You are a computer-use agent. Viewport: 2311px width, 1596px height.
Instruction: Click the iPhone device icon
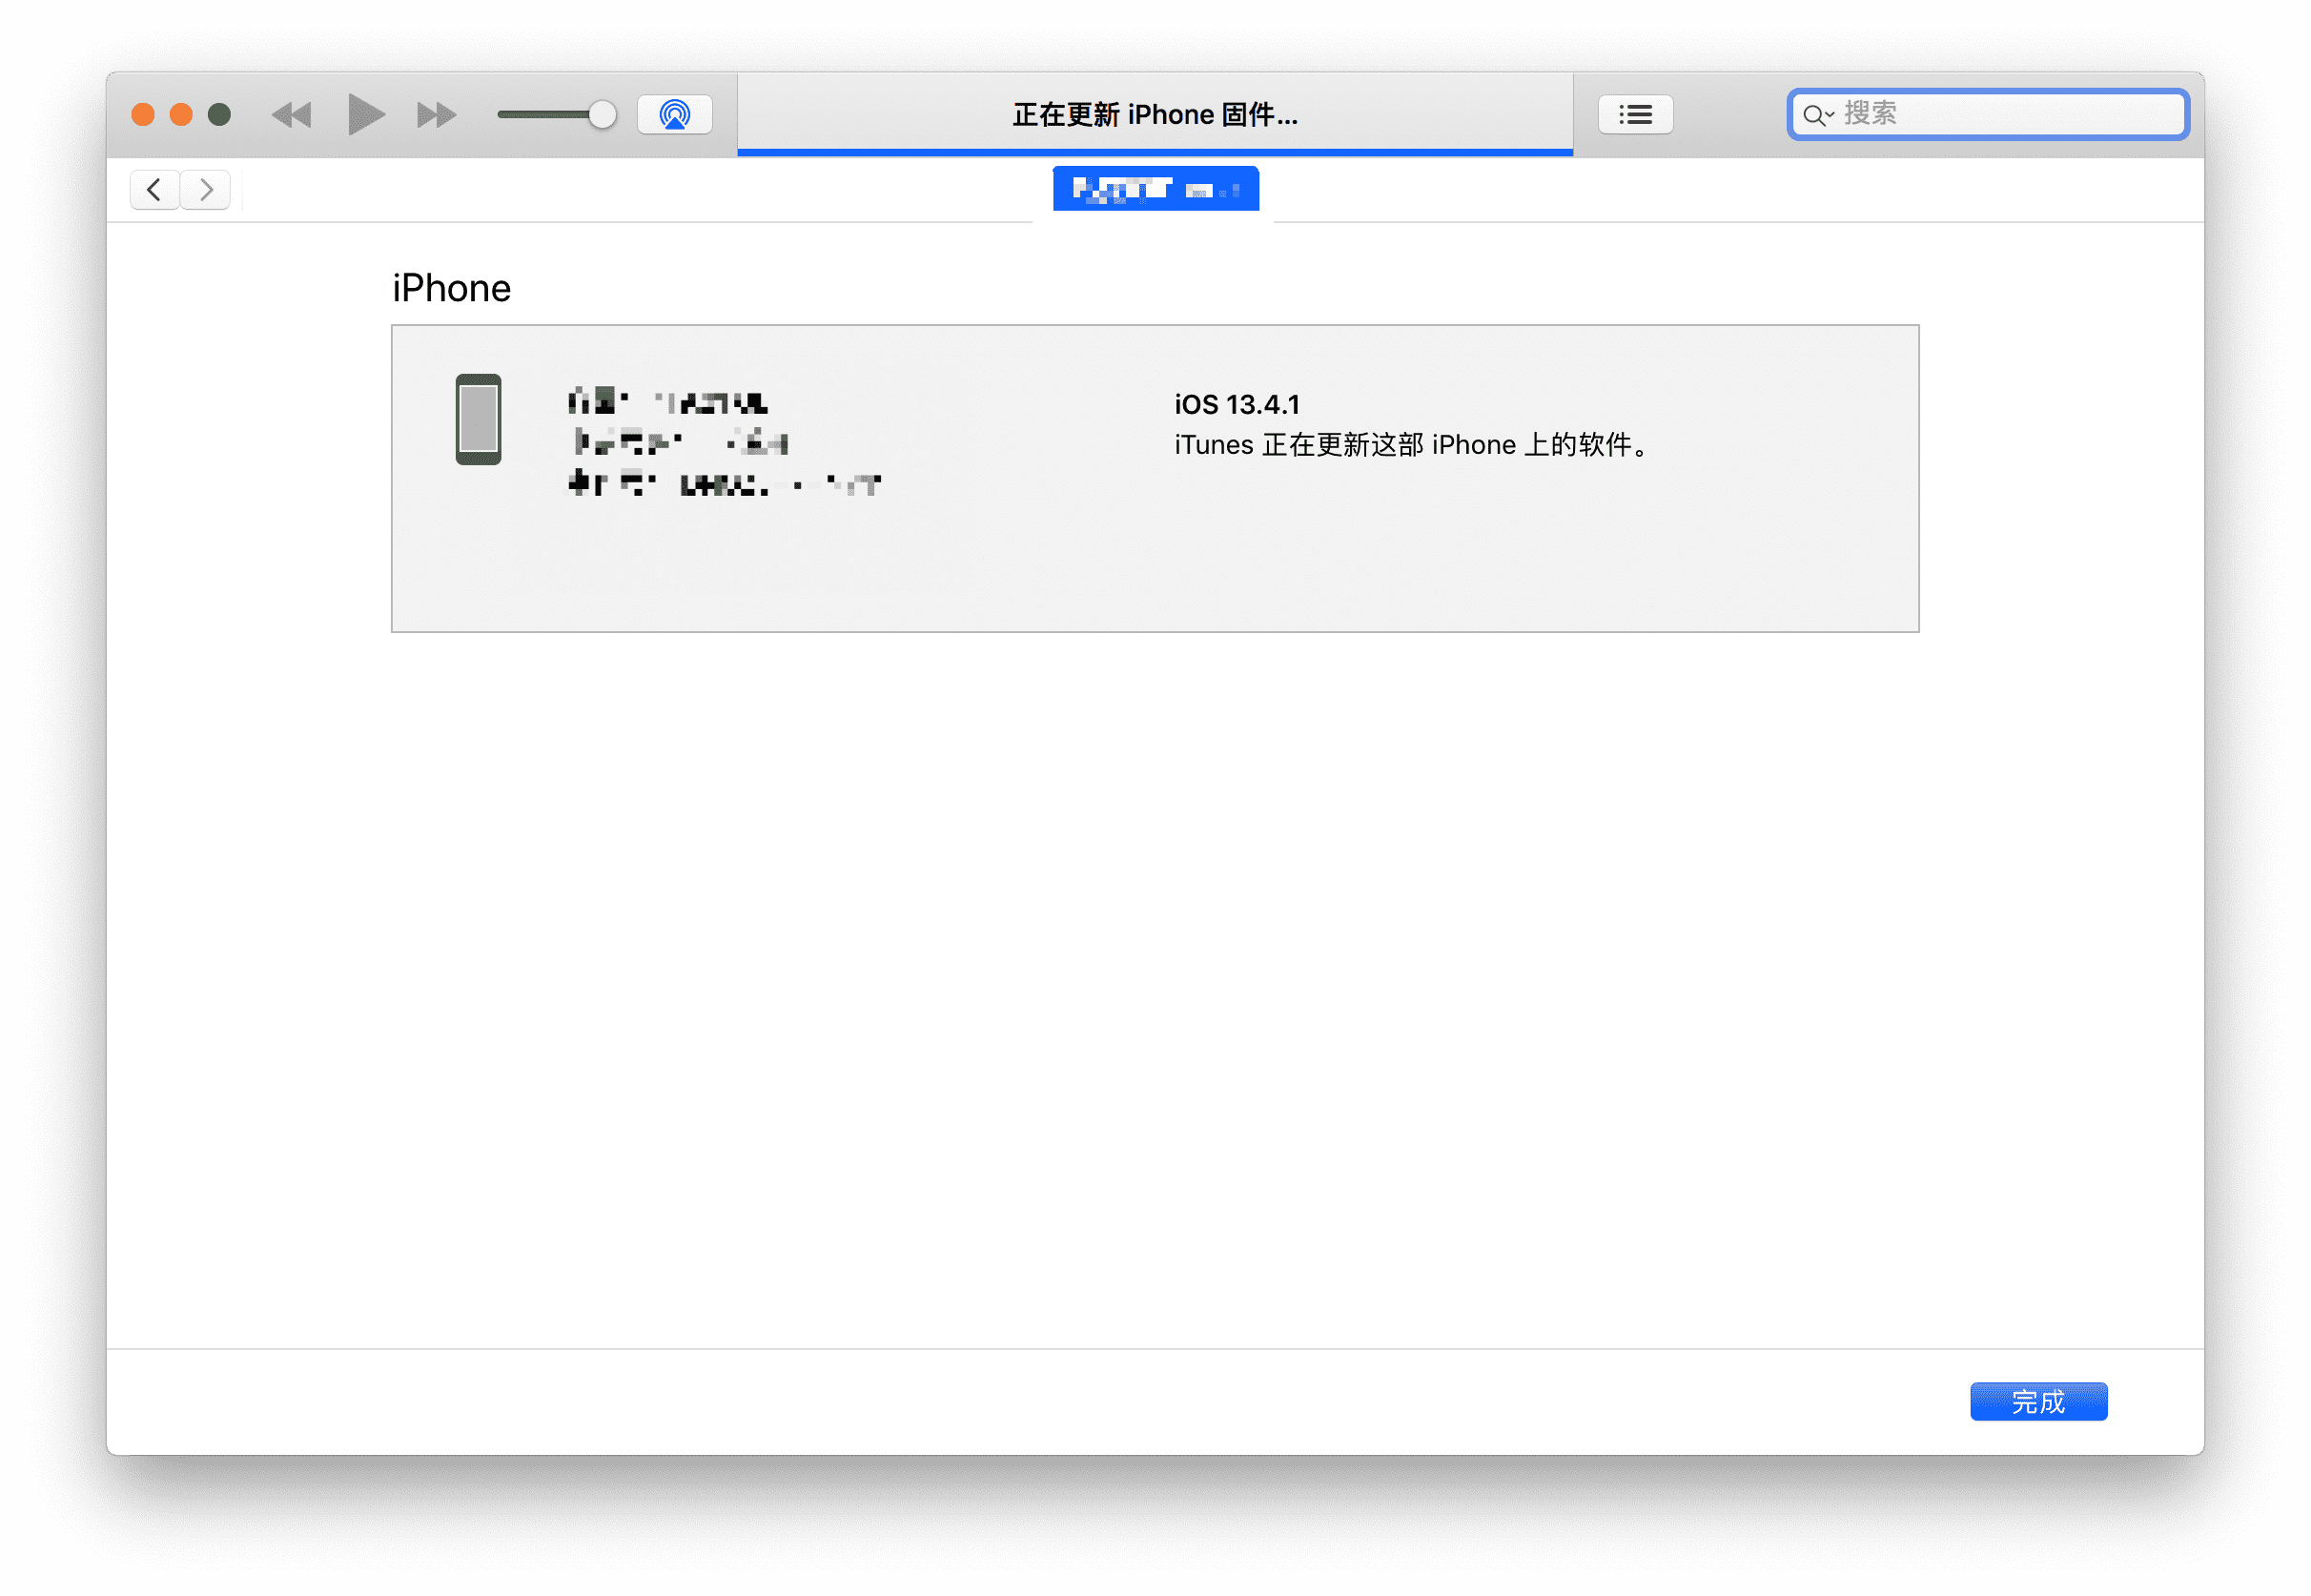click(x=478, y=419)
